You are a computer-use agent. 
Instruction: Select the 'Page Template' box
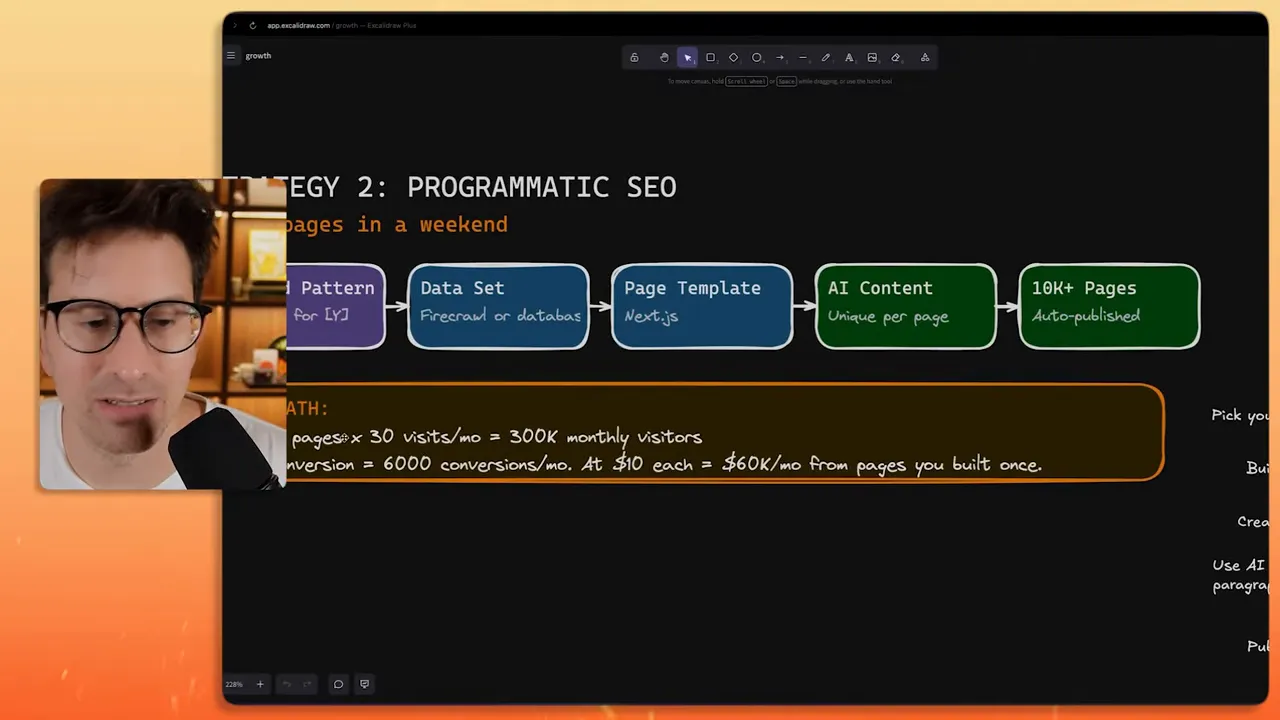702,306
